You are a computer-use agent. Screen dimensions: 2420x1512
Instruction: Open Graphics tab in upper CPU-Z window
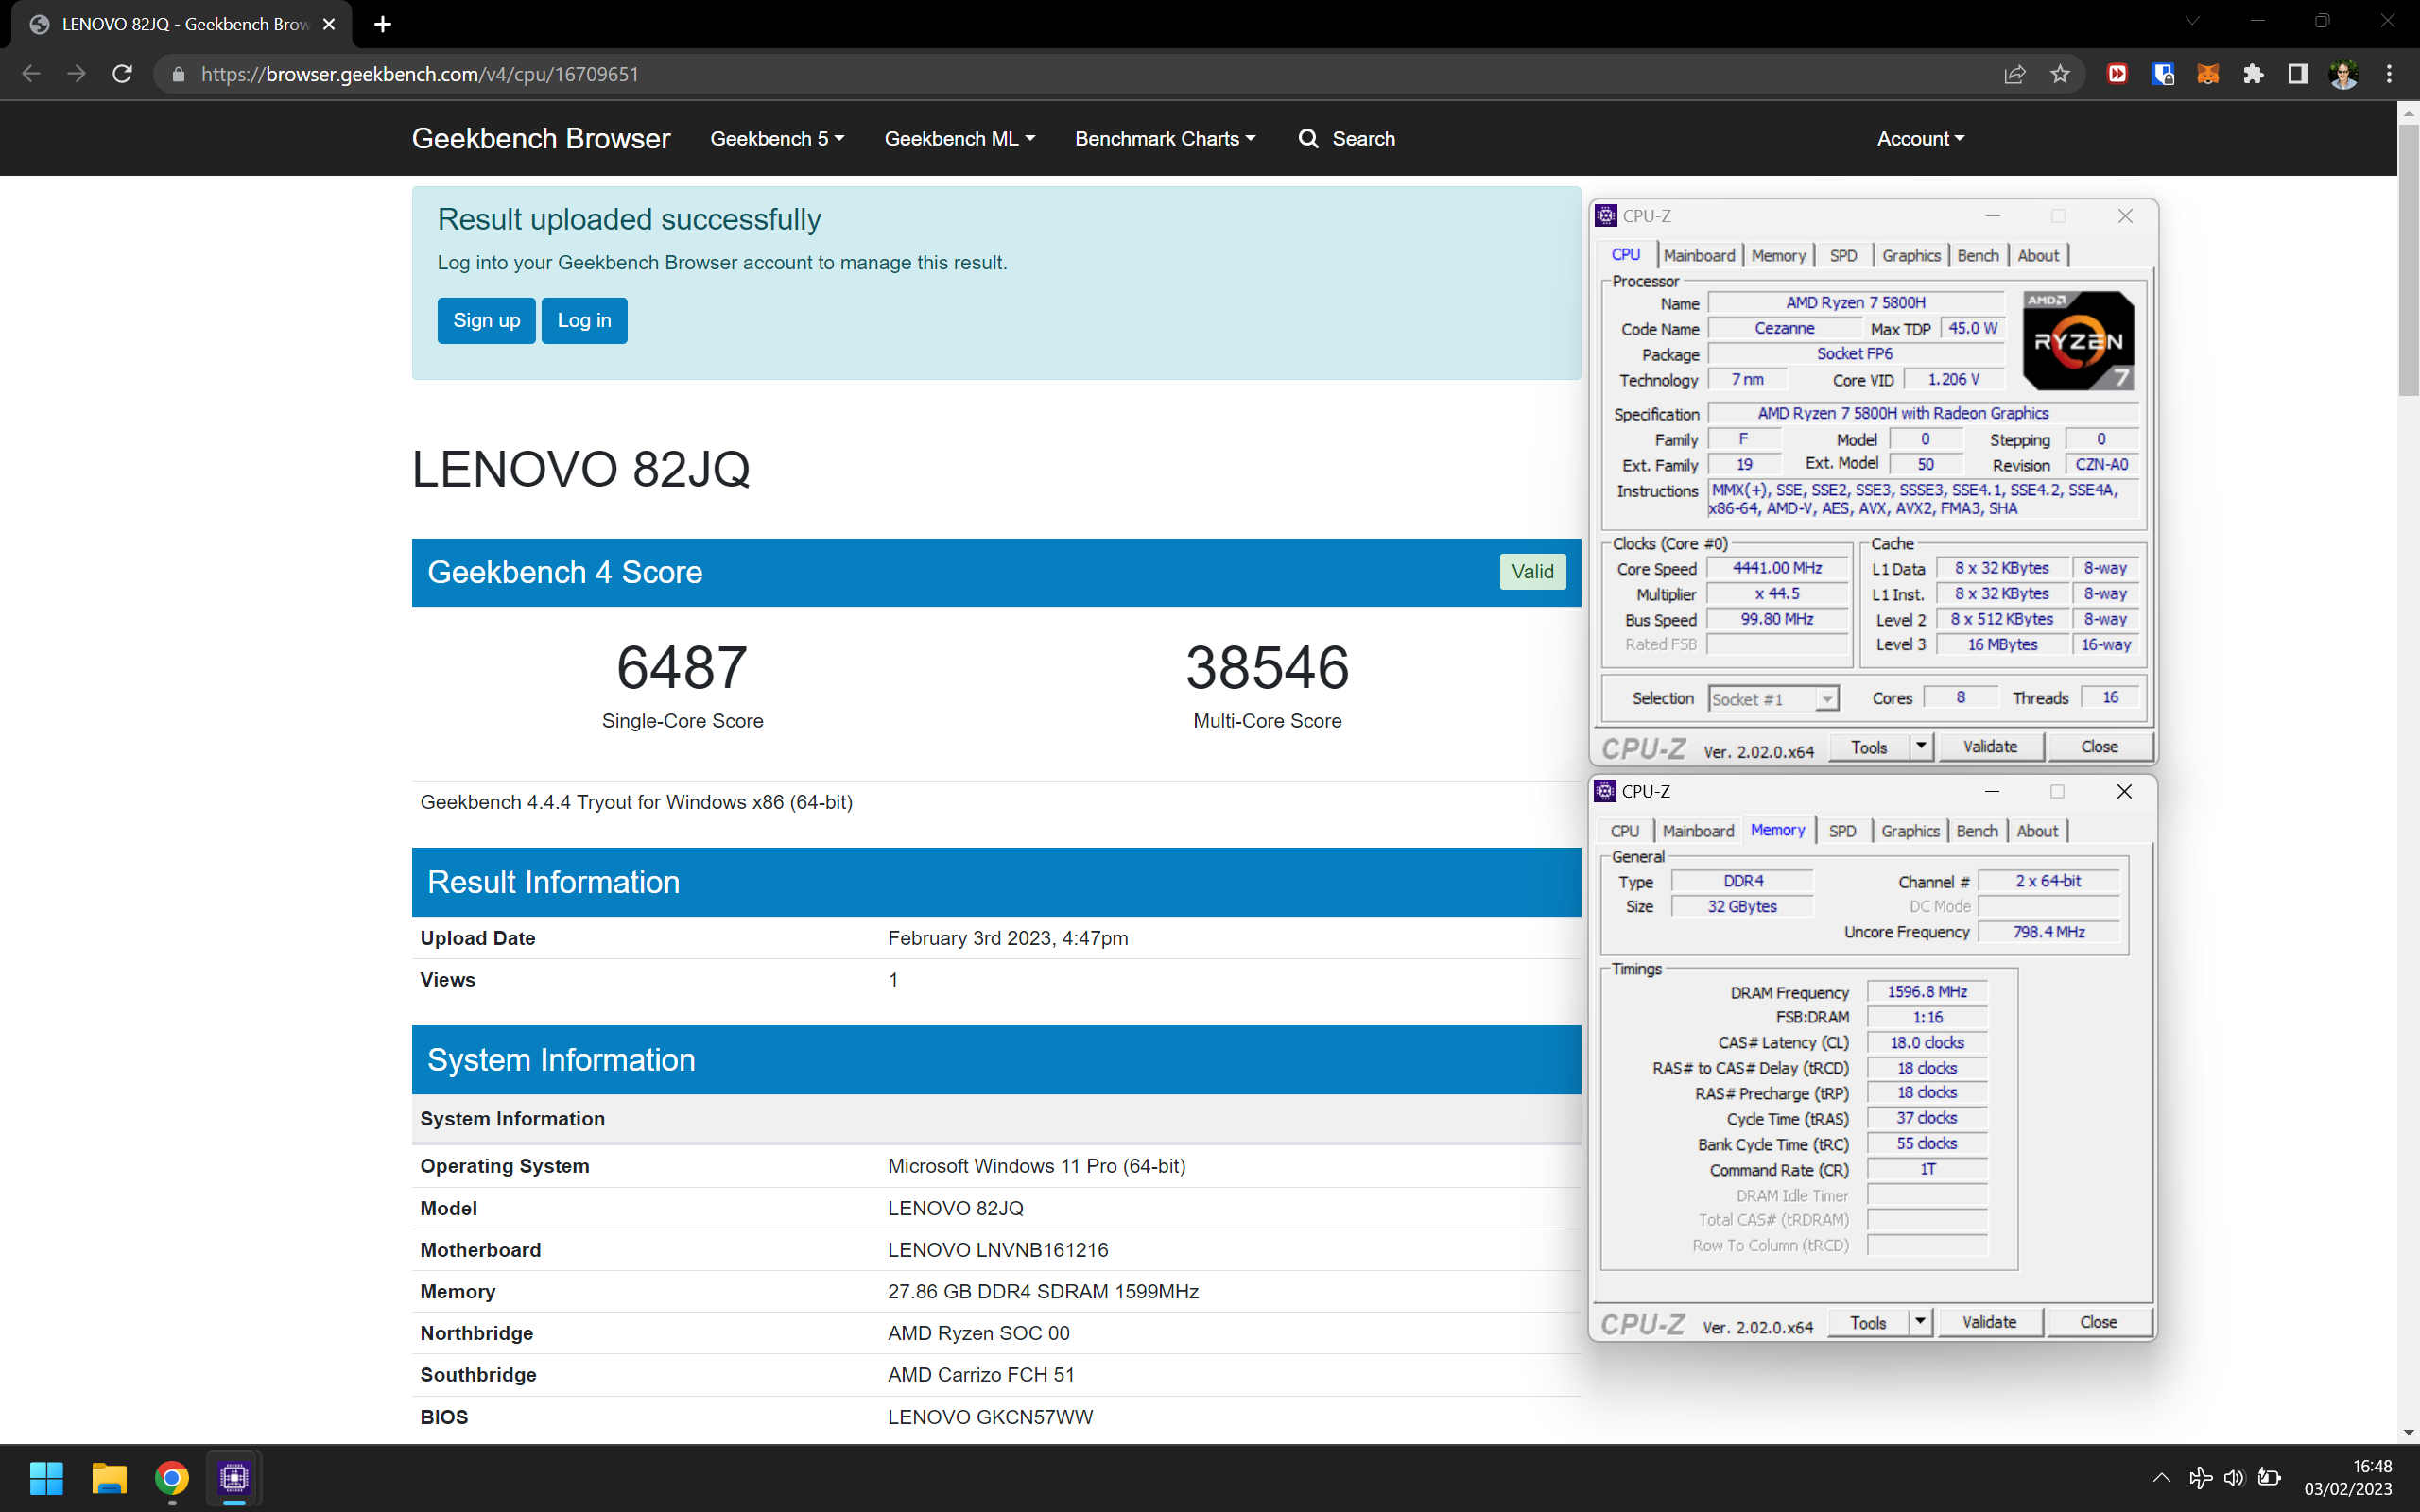(1911, 256)
